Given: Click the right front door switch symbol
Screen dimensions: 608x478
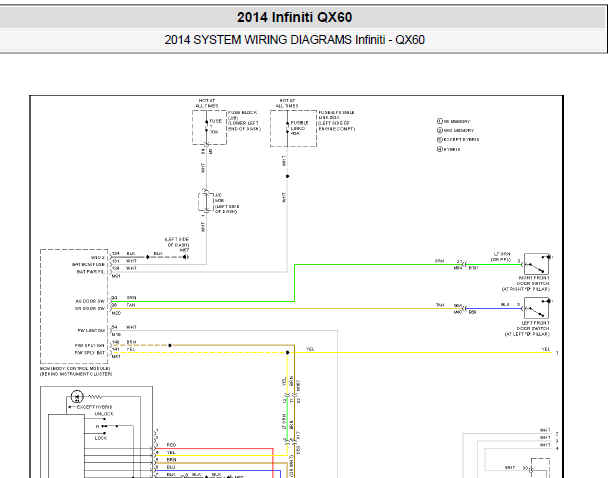Looking at the screenshot, I should point(537,264).
